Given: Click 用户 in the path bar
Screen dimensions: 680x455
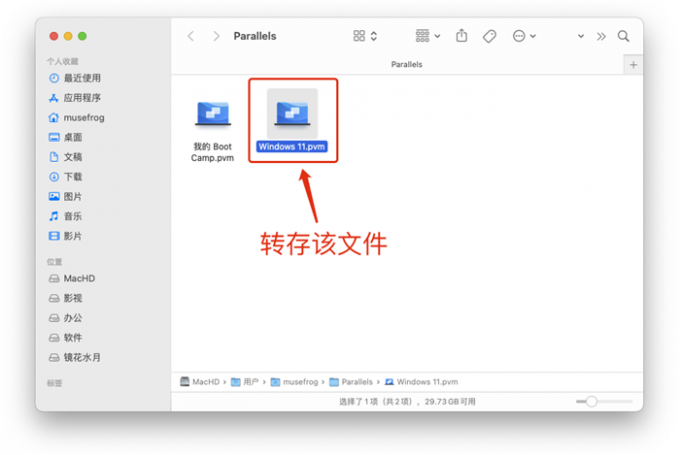Looking at the screenshot, I should tap(251, 382).
